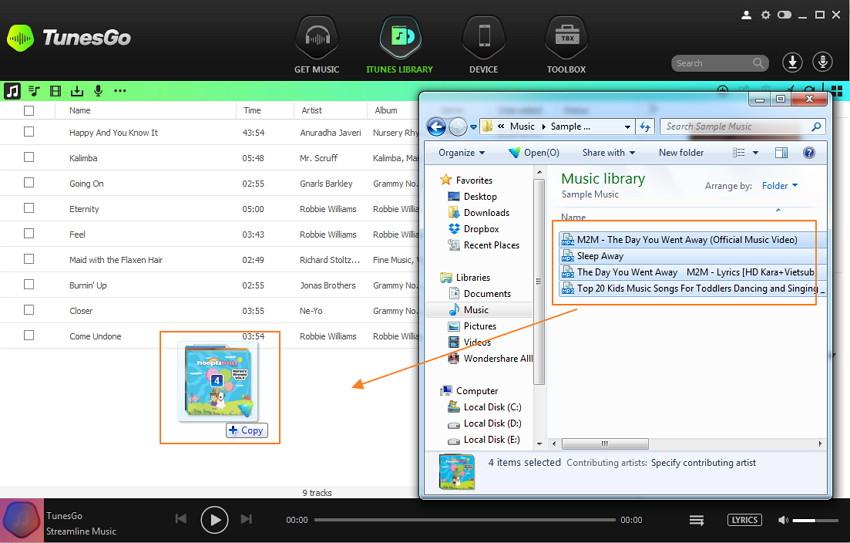Image resolution: width=850 pixels, height=543 pixels.
Task: Create a New folder in Explorer
Action: click(681, 153)
